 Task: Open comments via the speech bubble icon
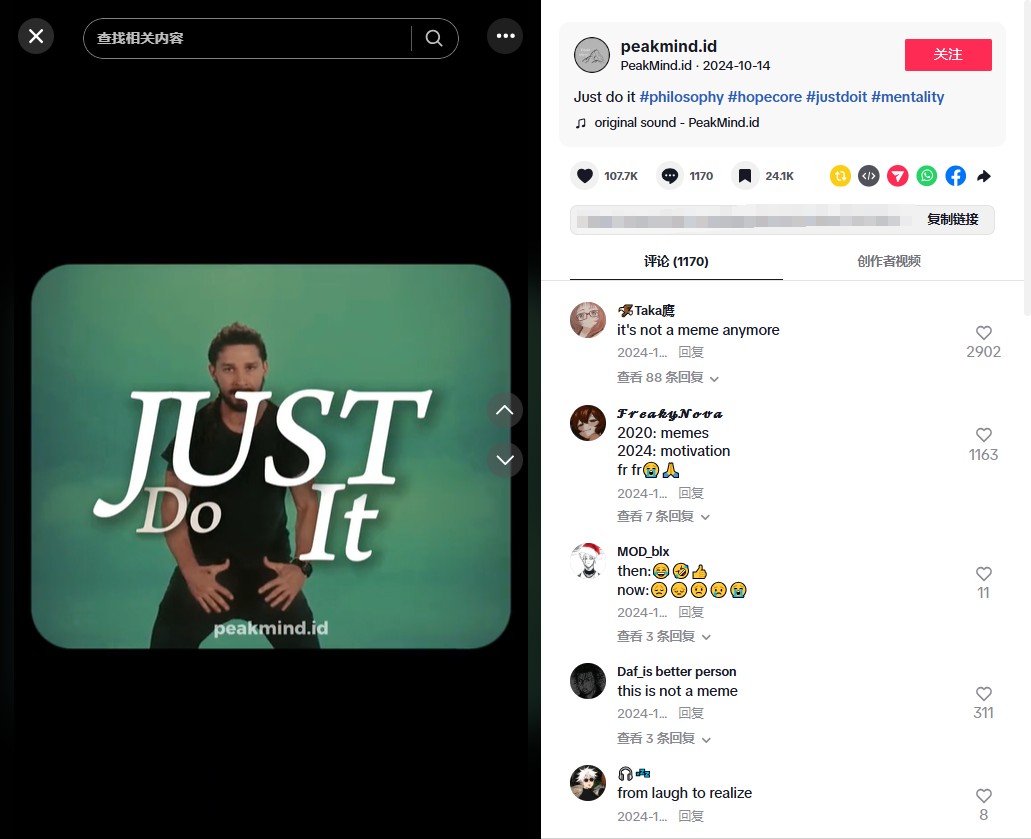tap(670, 176)
